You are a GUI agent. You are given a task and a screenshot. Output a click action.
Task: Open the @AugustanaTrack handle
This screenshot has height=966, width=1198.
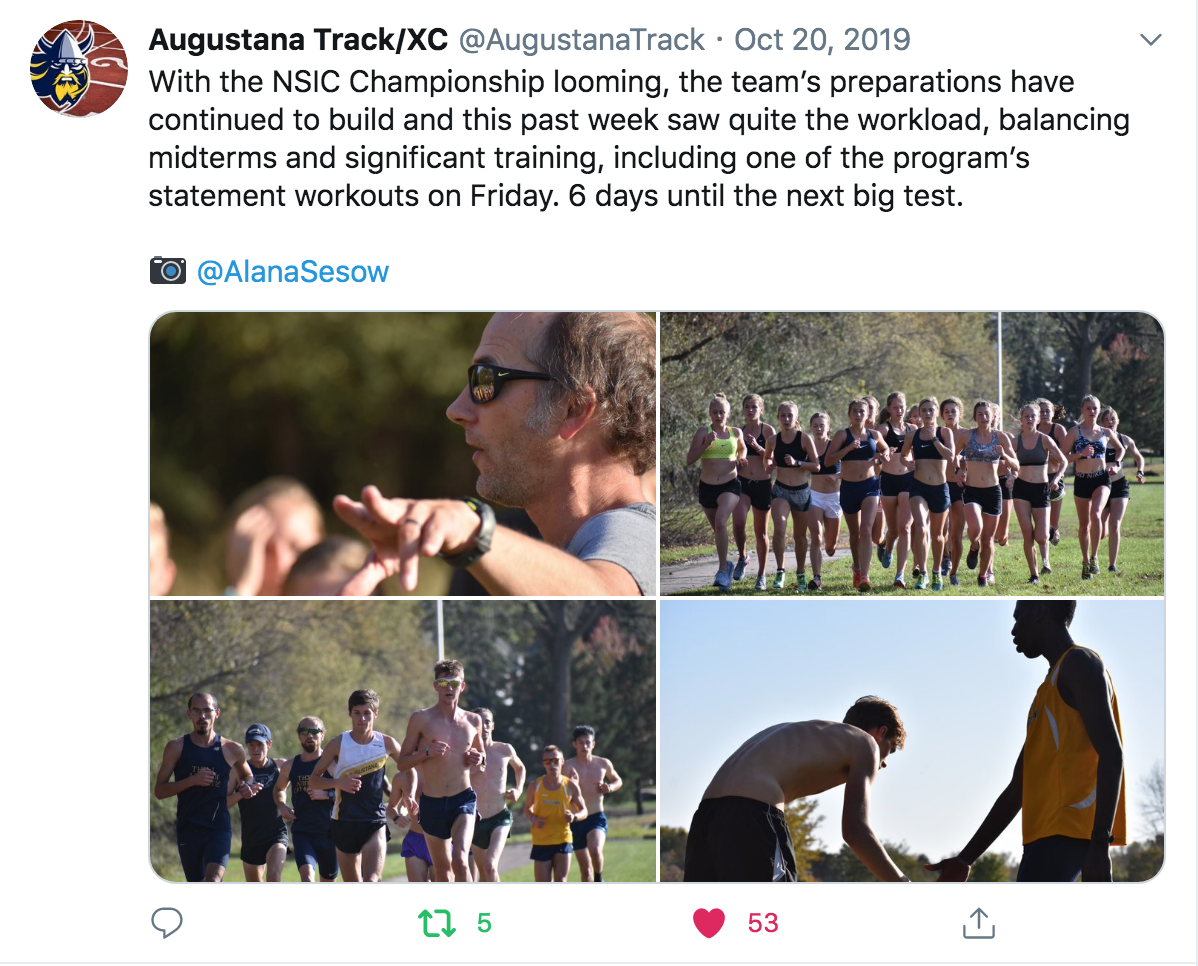click(x=581, y=40)
